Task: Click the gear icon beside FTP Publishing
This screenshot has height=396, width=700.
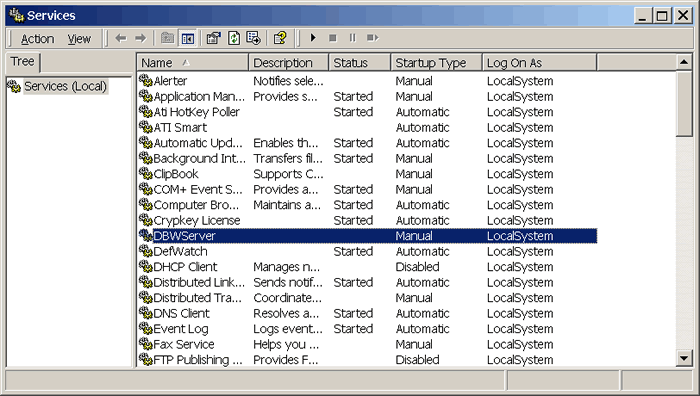Action: pyautogui.click(x=146, y=359)
